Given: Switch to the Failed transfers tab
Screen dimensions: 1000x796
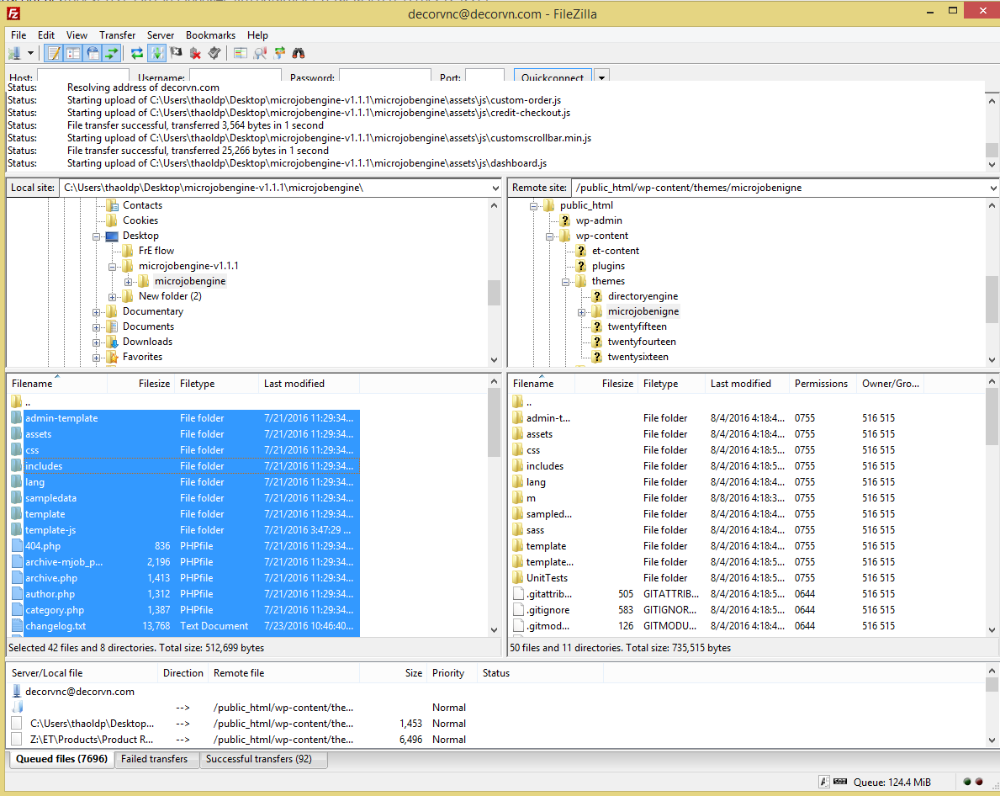Looking at the screenshot, I should 153,759.
